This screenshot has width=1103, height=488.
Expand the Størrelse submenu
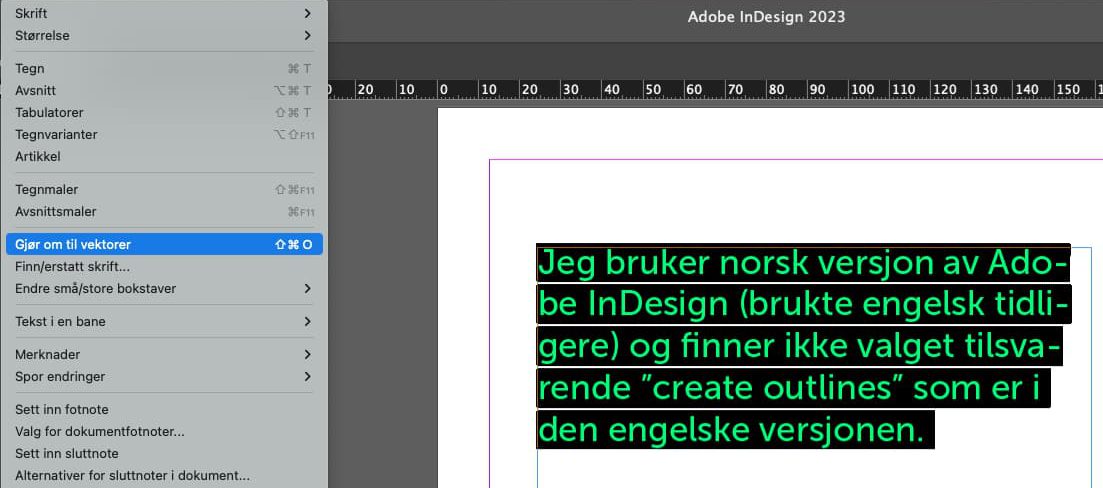(x=42, y=36)
